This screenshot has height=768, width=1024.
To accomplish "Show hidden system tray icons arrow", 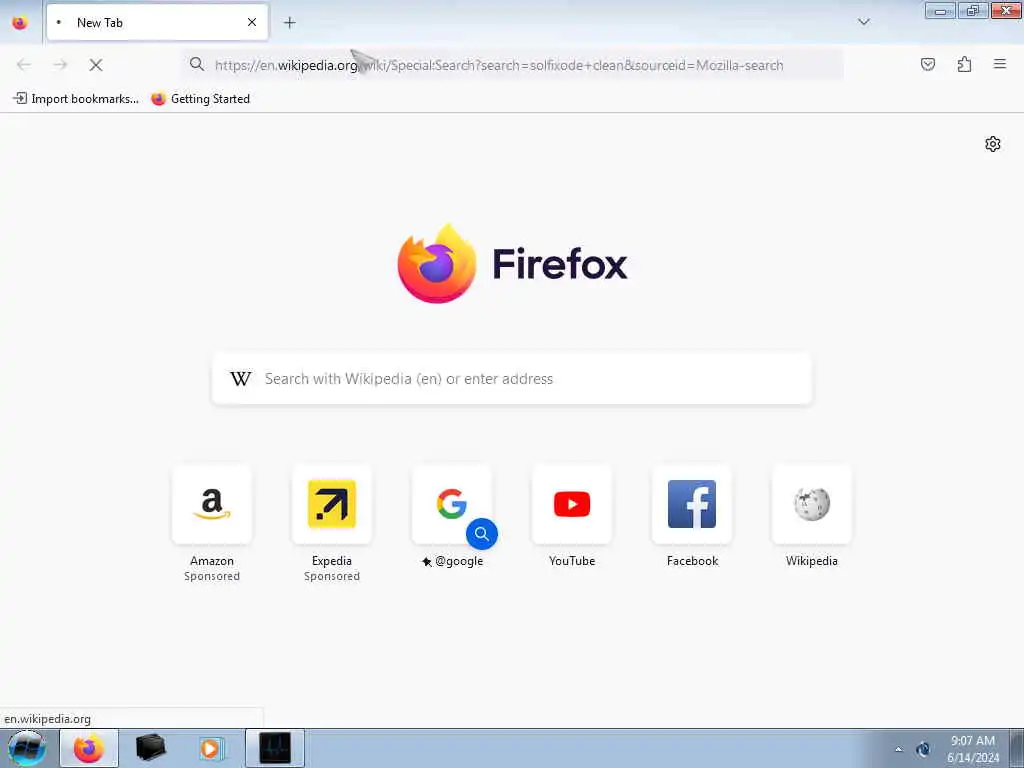I will [899, 749].
